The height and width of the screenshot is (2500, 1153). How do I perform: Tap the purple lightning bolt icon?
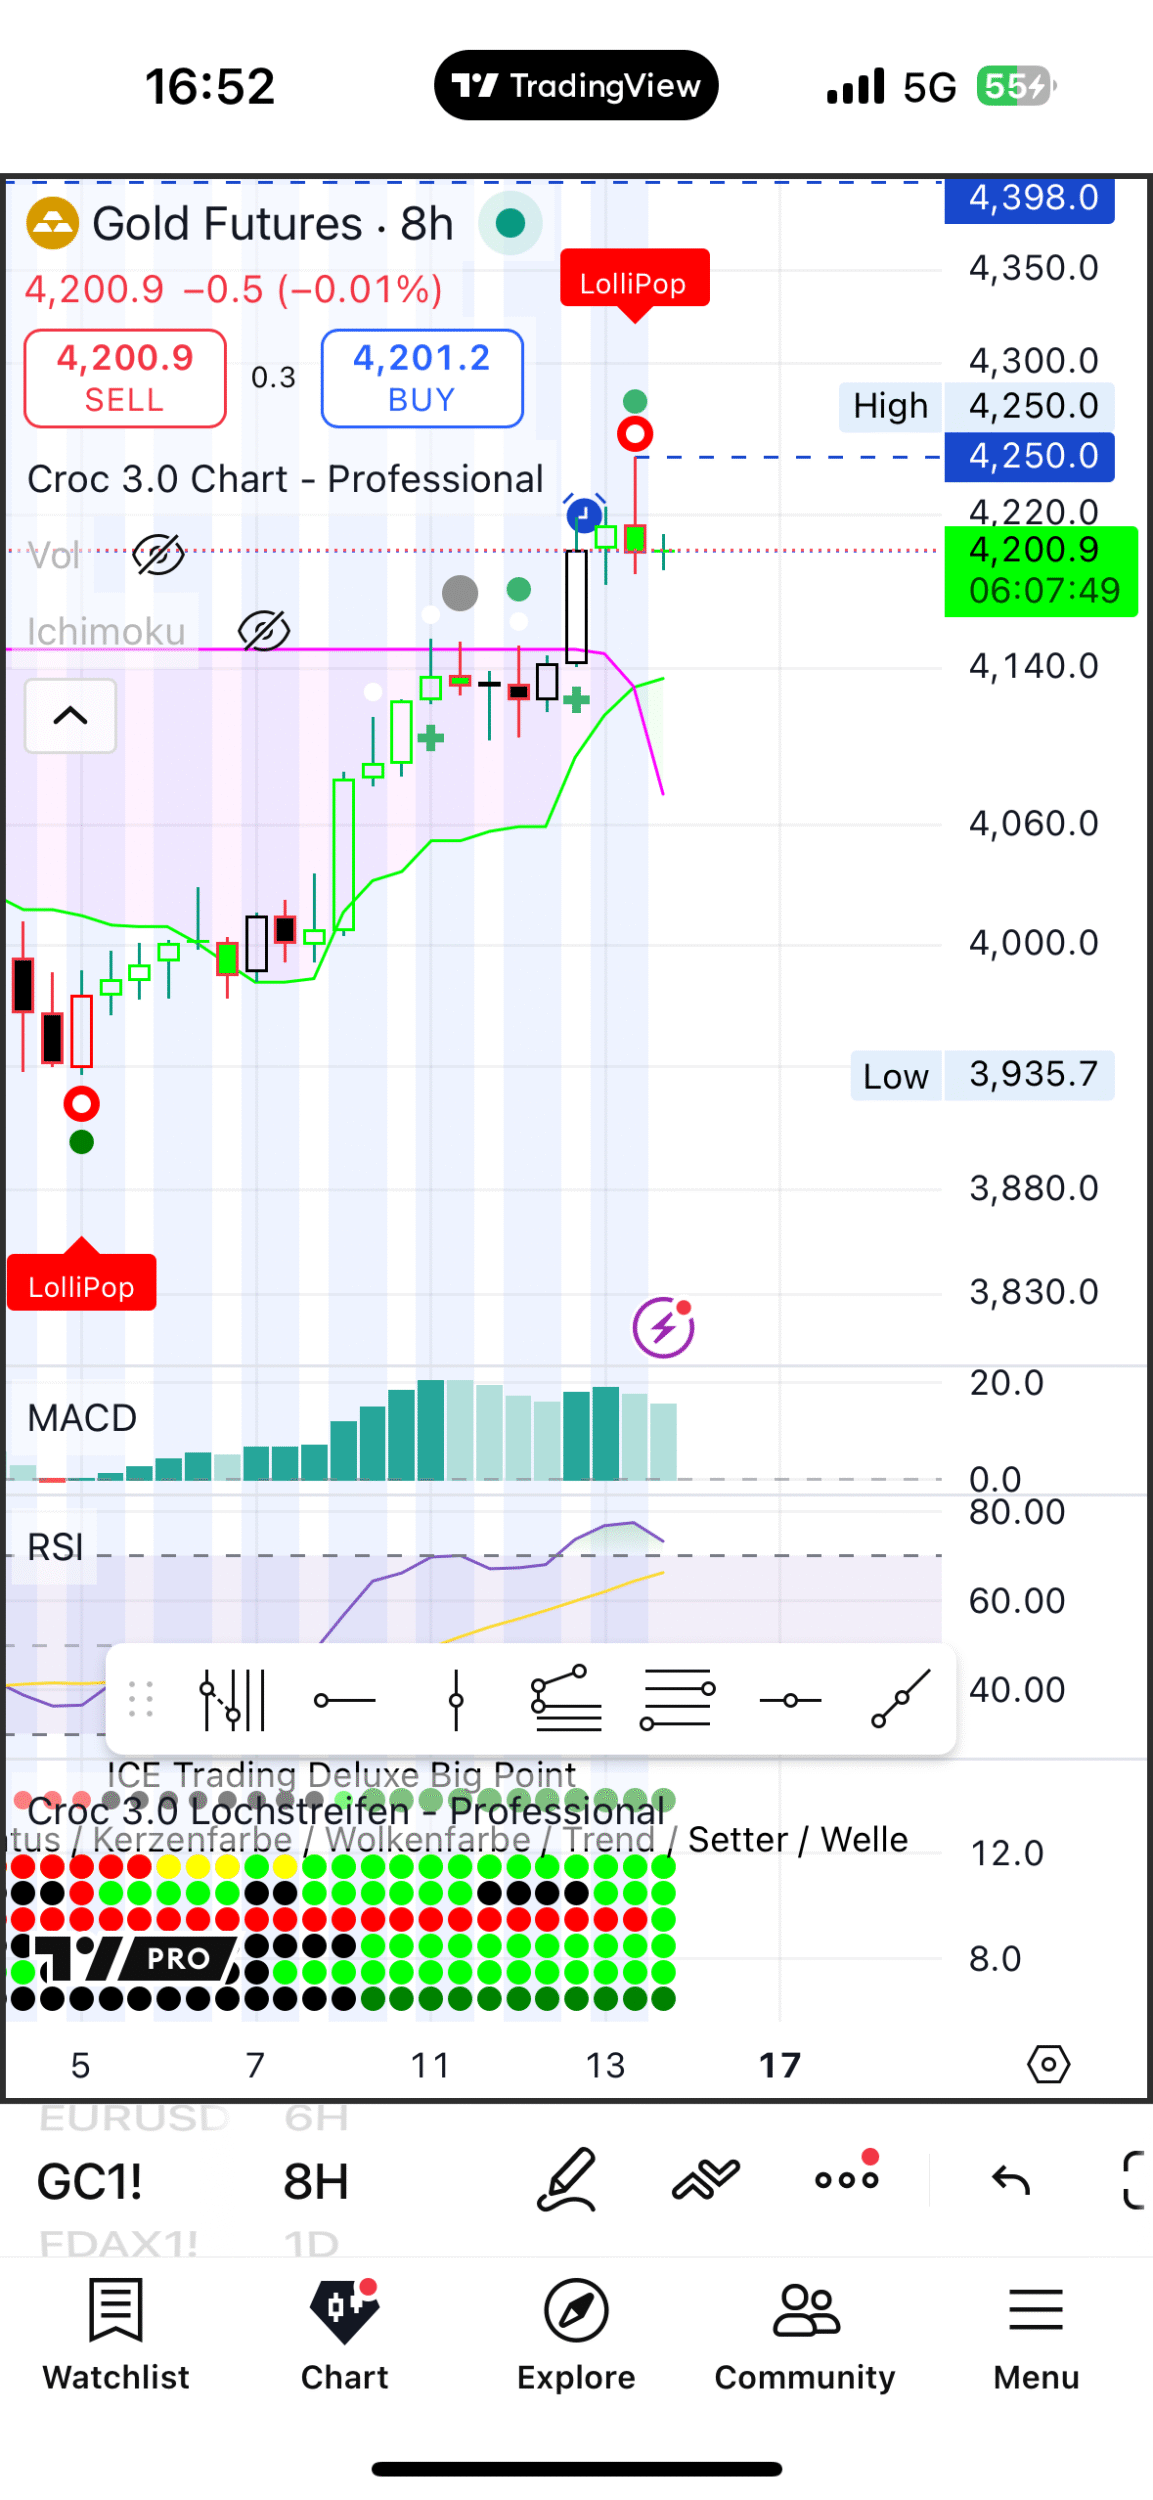click(663, 1328)
